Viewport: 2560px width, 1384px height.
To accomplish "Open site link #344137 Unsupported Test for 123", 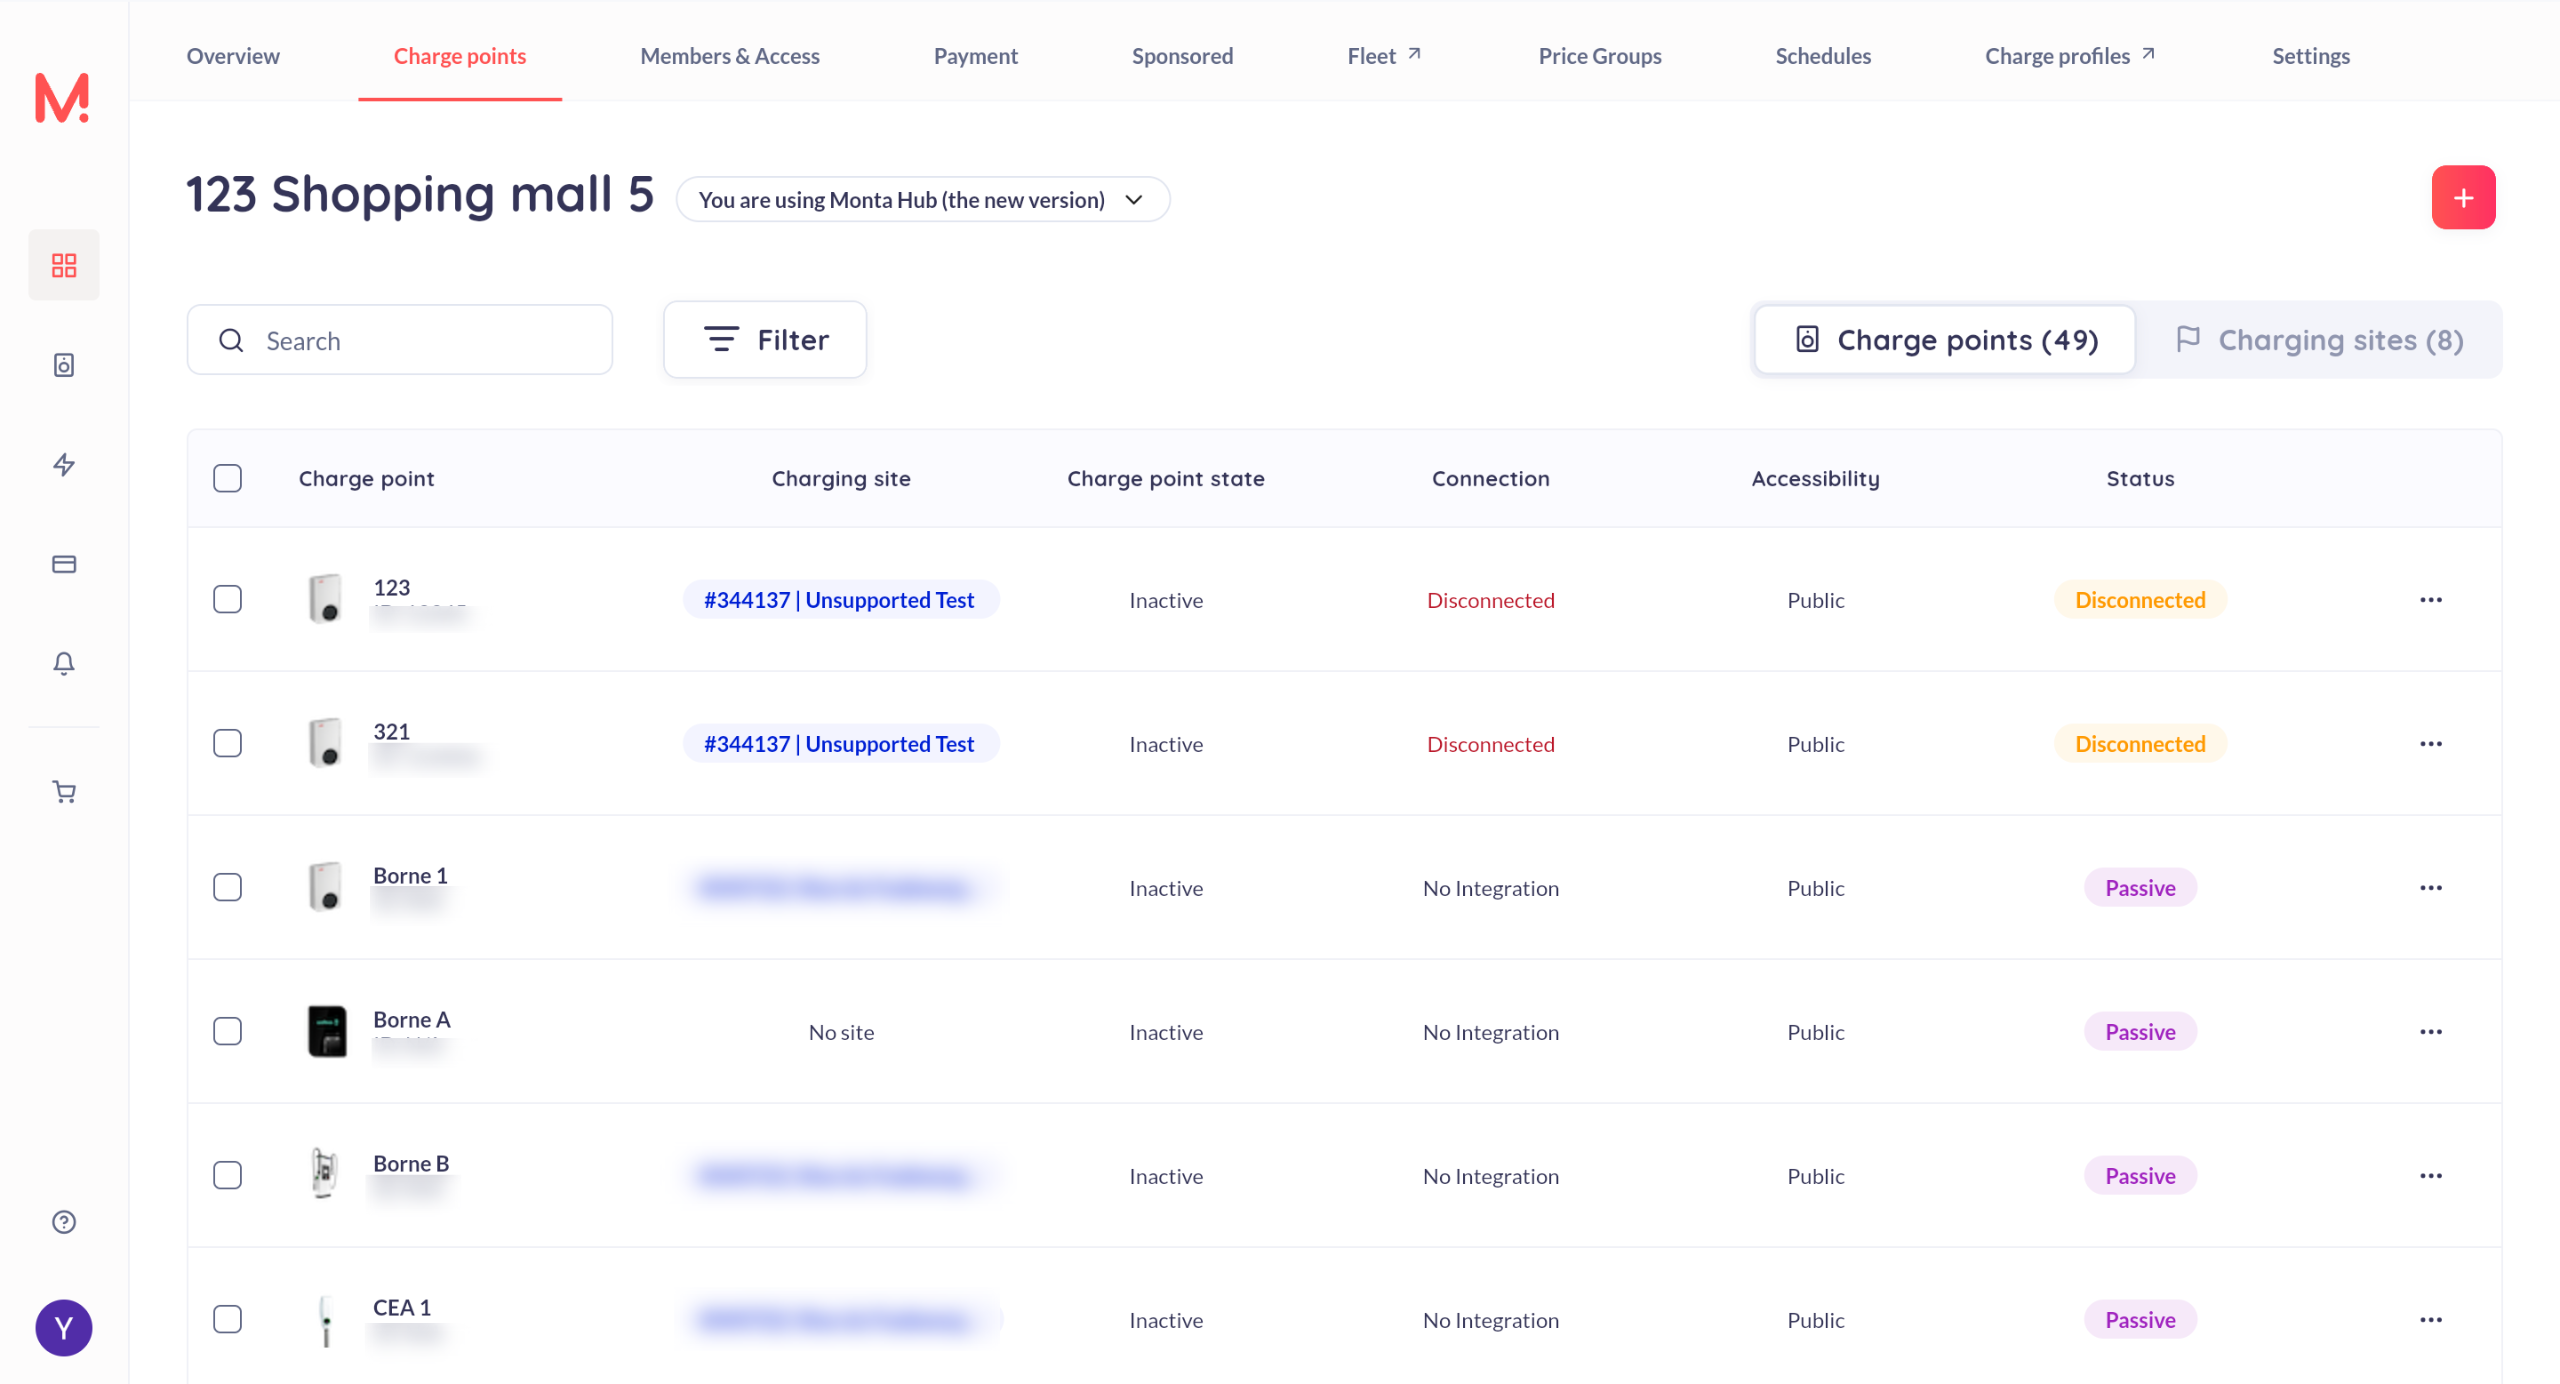I will (x=839, y=600).
